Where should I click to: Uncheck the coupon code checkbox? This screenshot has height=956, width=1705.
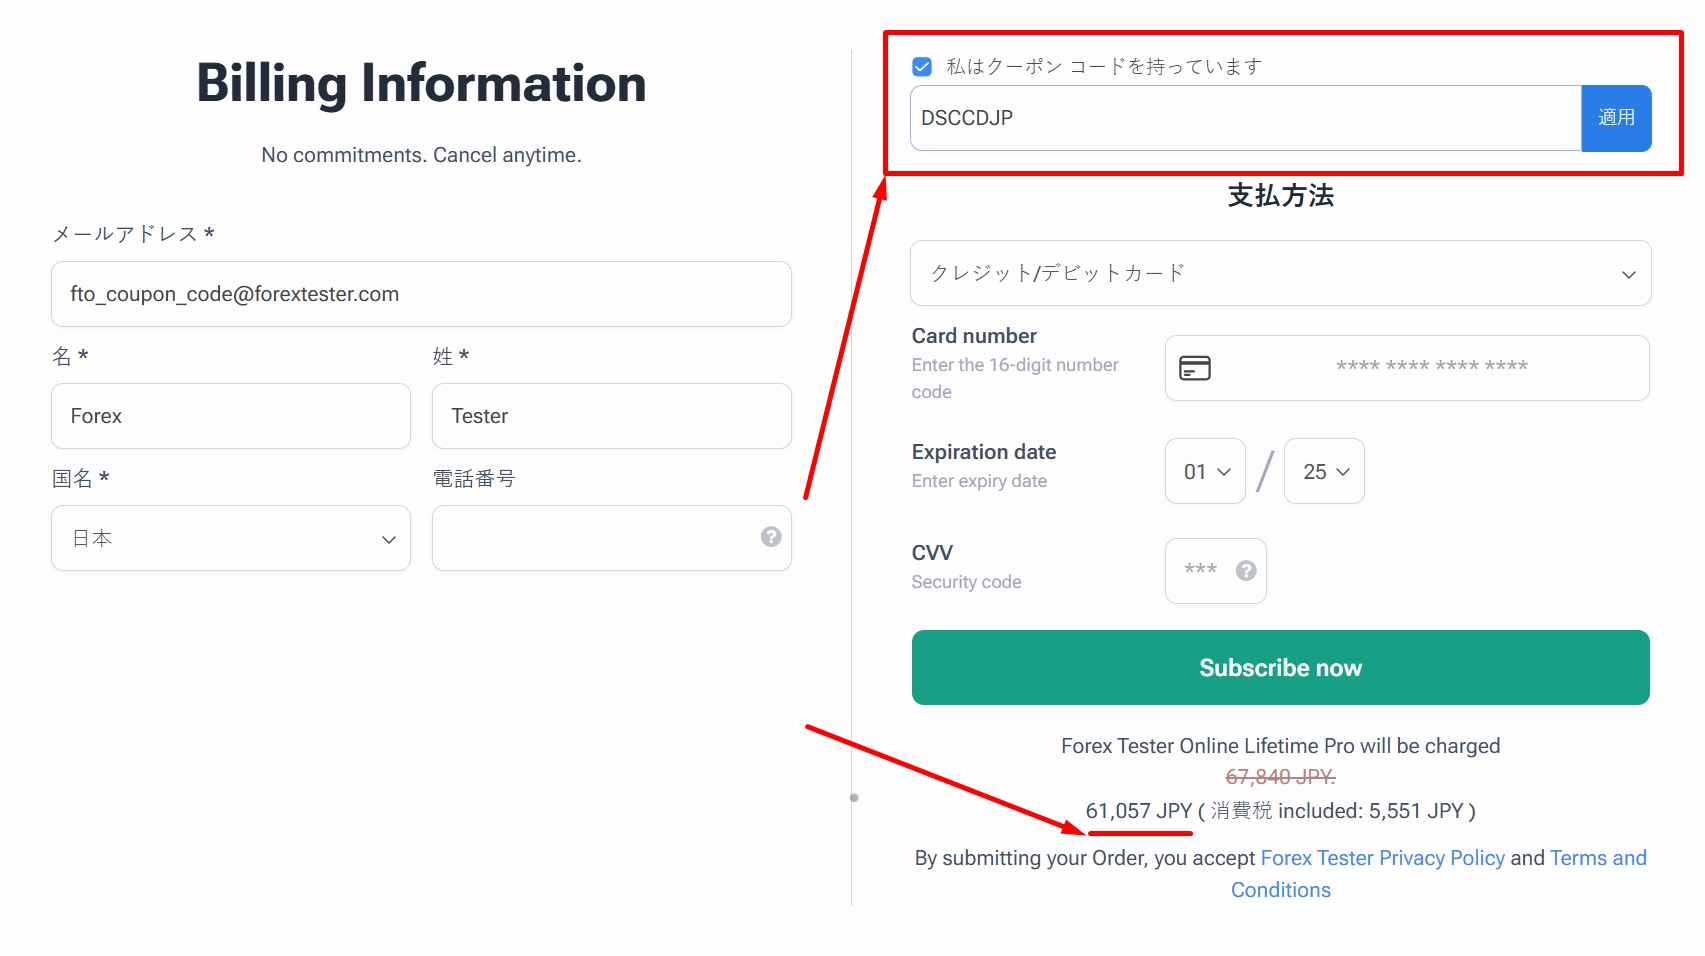(x=922, y=67)
